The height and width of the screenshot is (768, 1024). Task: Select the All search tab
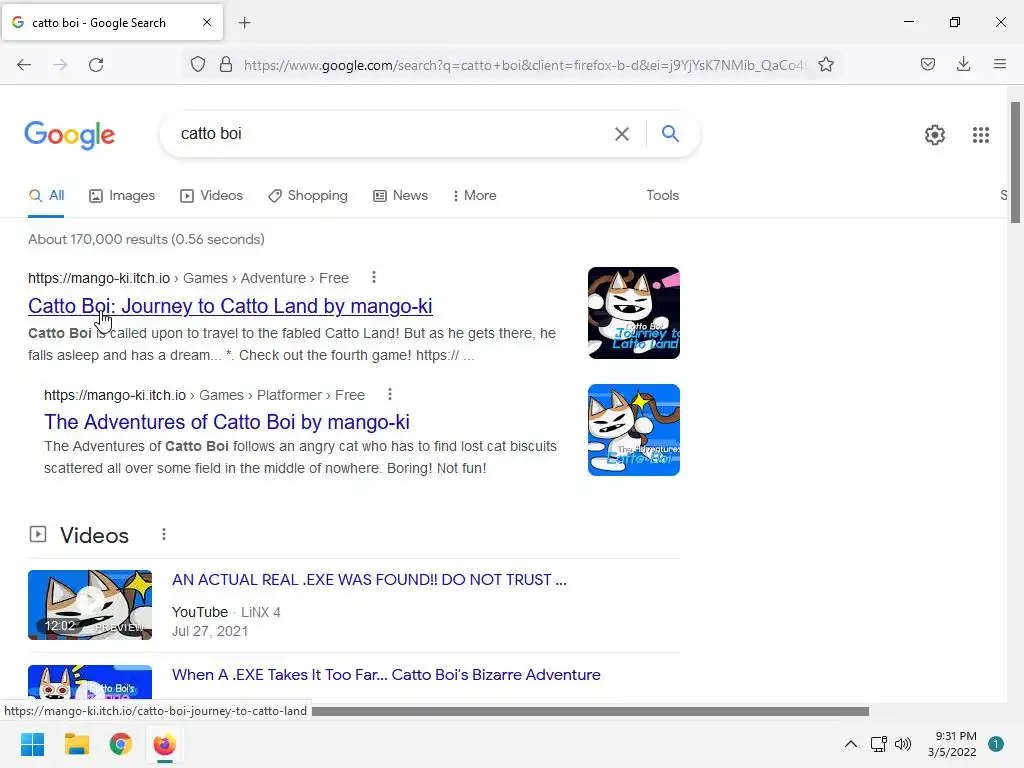click(46, 195)
